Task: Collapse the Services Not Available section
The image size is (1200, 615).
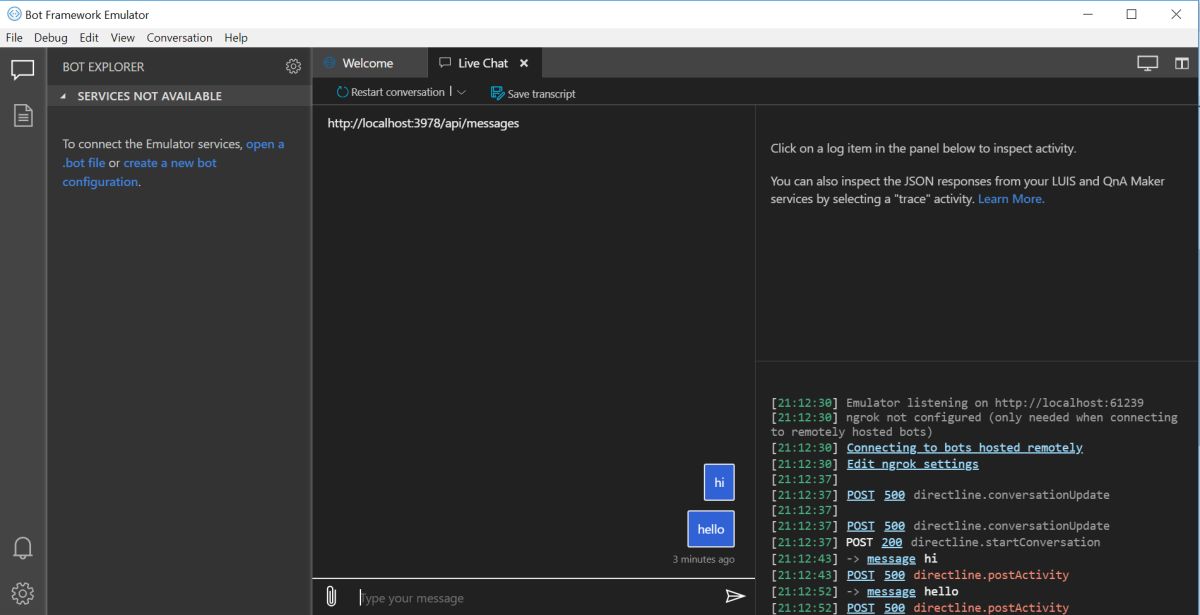Action: 63,96
